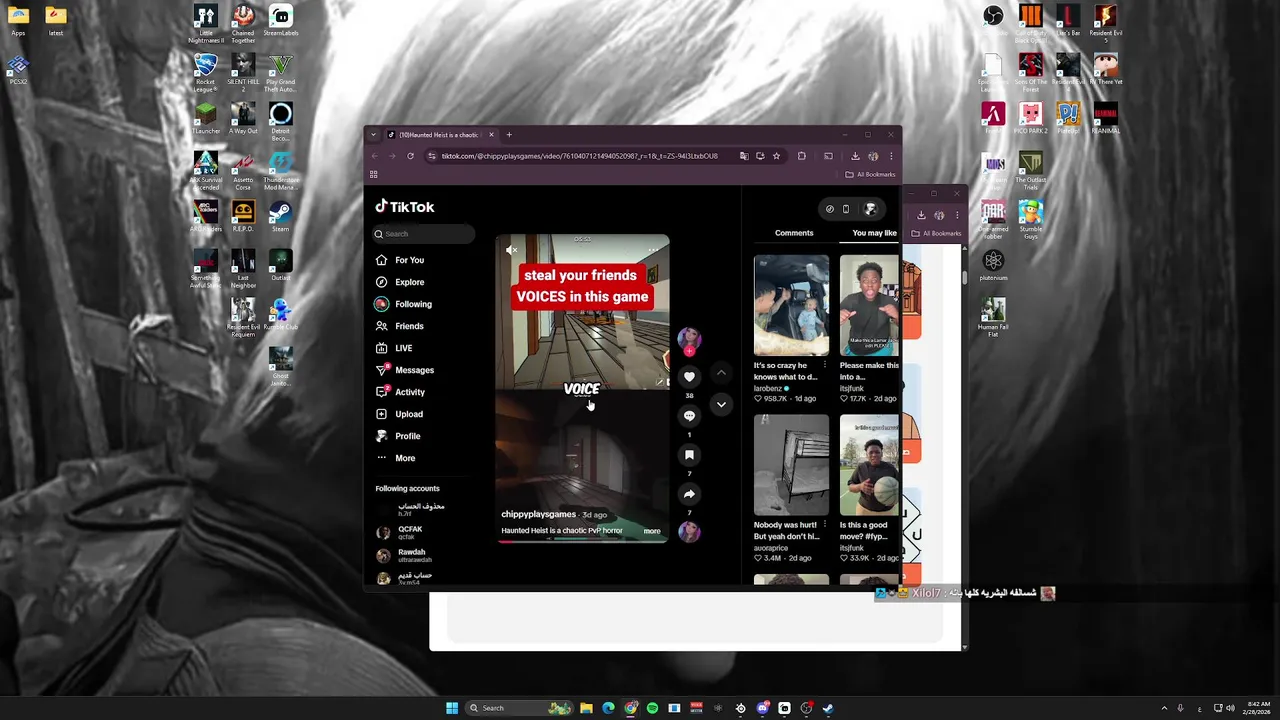Open a new Chrome tab
The height and width of the screenshot is (720, 1280).
tap(509, 135)
